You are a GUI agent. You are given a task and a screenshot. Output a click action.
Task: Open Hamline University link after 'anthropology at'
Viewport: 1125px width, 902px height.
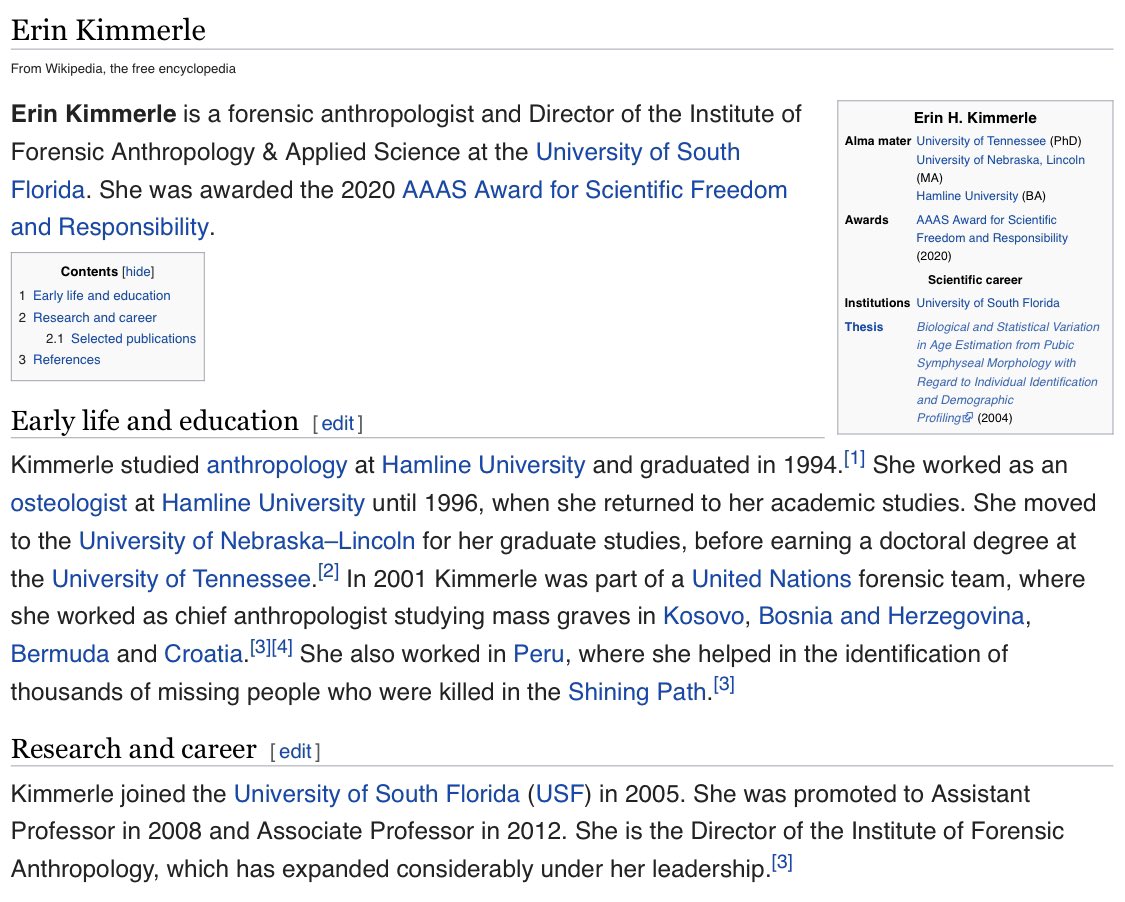(x=484, y=465)
